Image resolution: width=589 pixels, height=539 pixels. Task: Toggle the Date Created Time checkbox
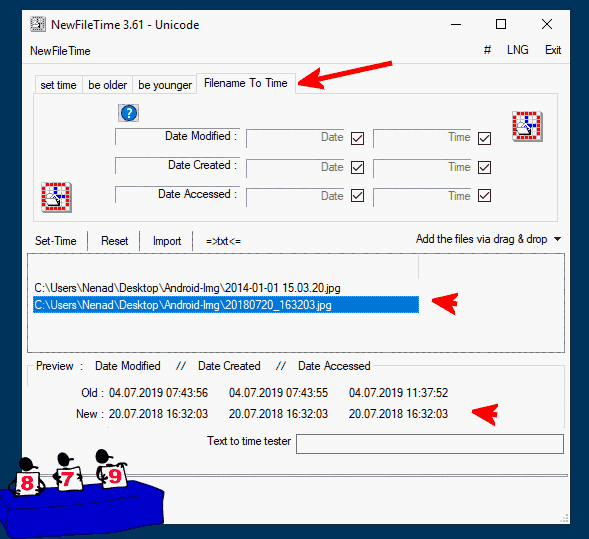coord(484,167)
